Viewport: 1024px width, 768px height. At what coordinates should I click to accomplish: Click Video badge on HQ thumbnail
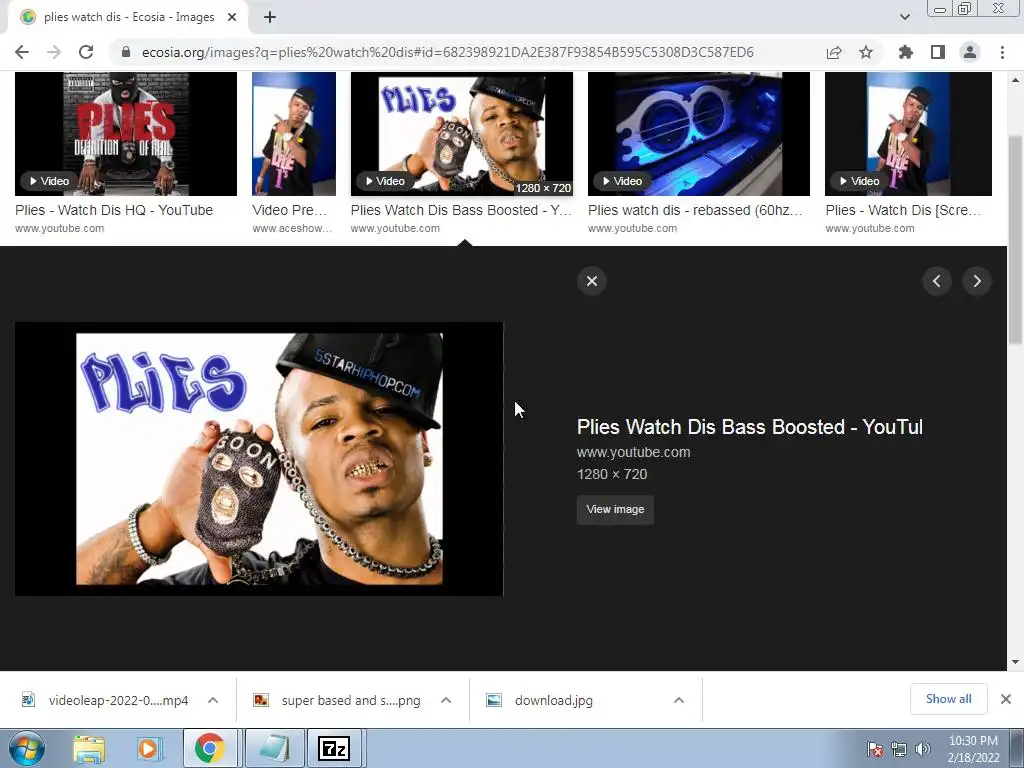pyautogui.click(x=49, y=181)
